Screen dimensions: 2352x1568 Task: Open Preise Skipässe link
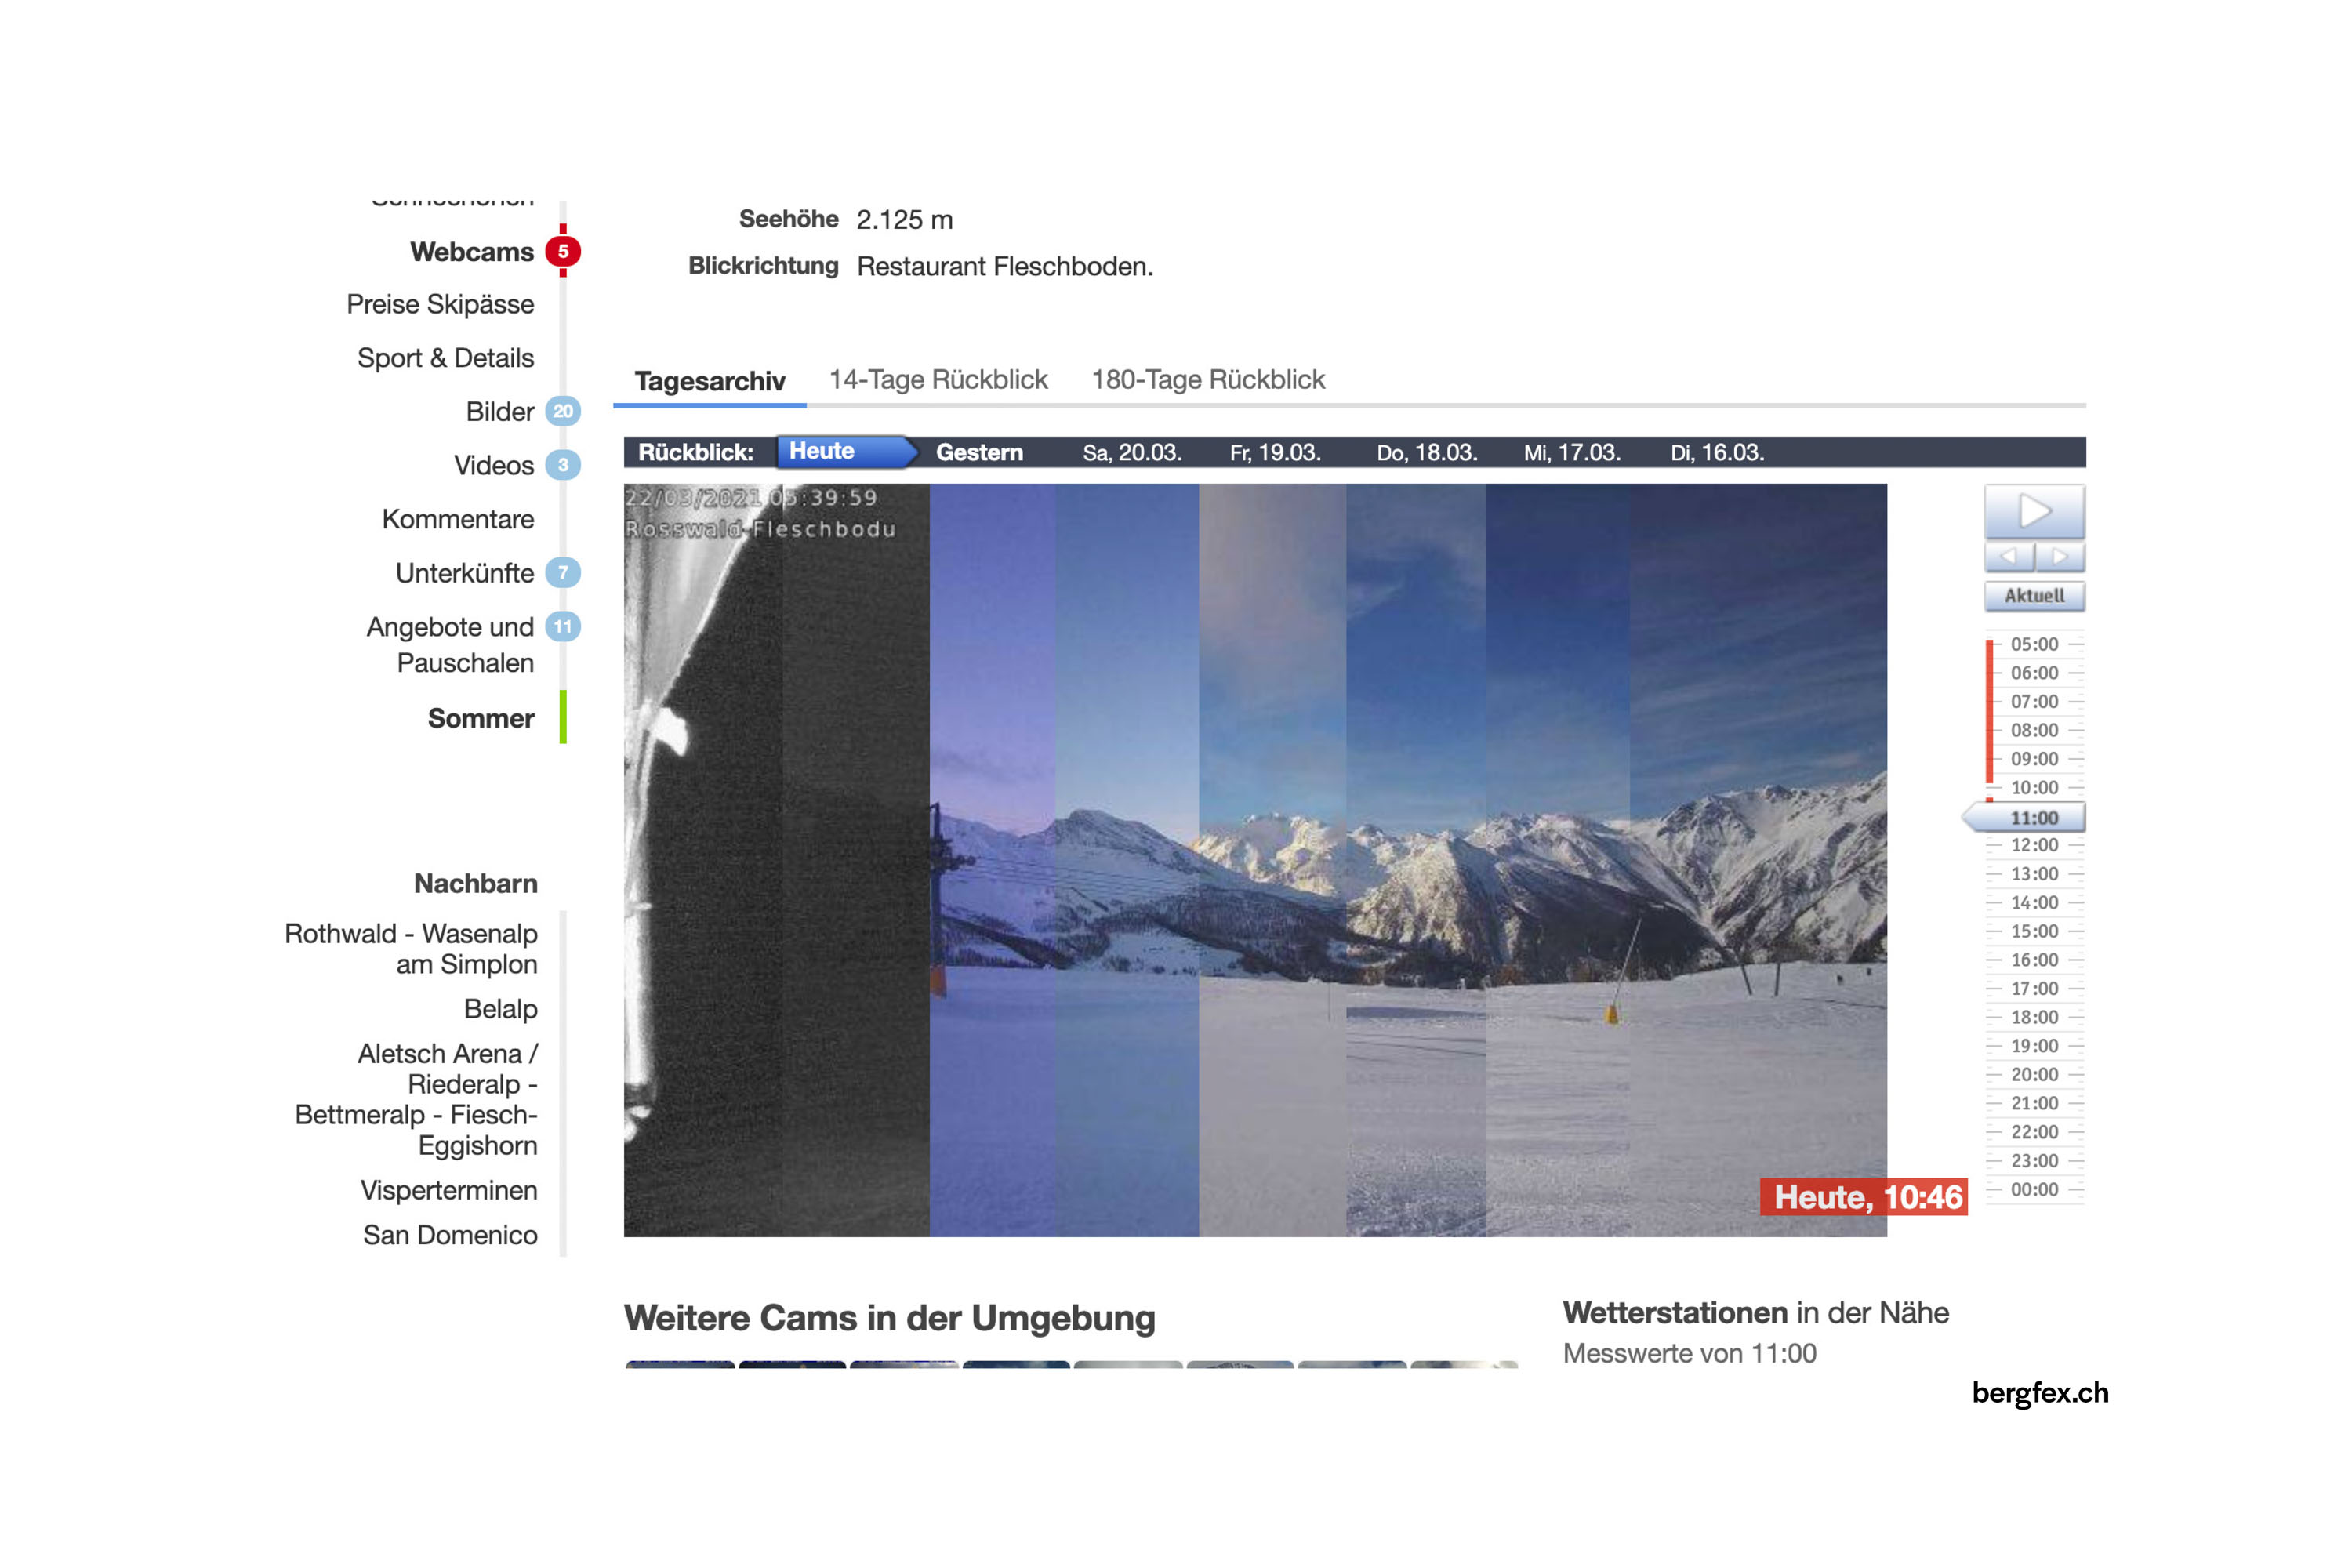coord(440,304)
